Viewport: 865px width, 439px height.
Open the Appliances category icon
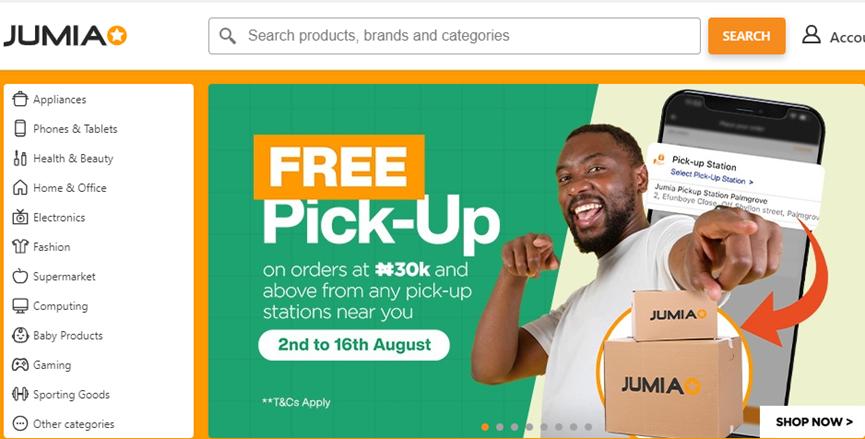point(20,99)
